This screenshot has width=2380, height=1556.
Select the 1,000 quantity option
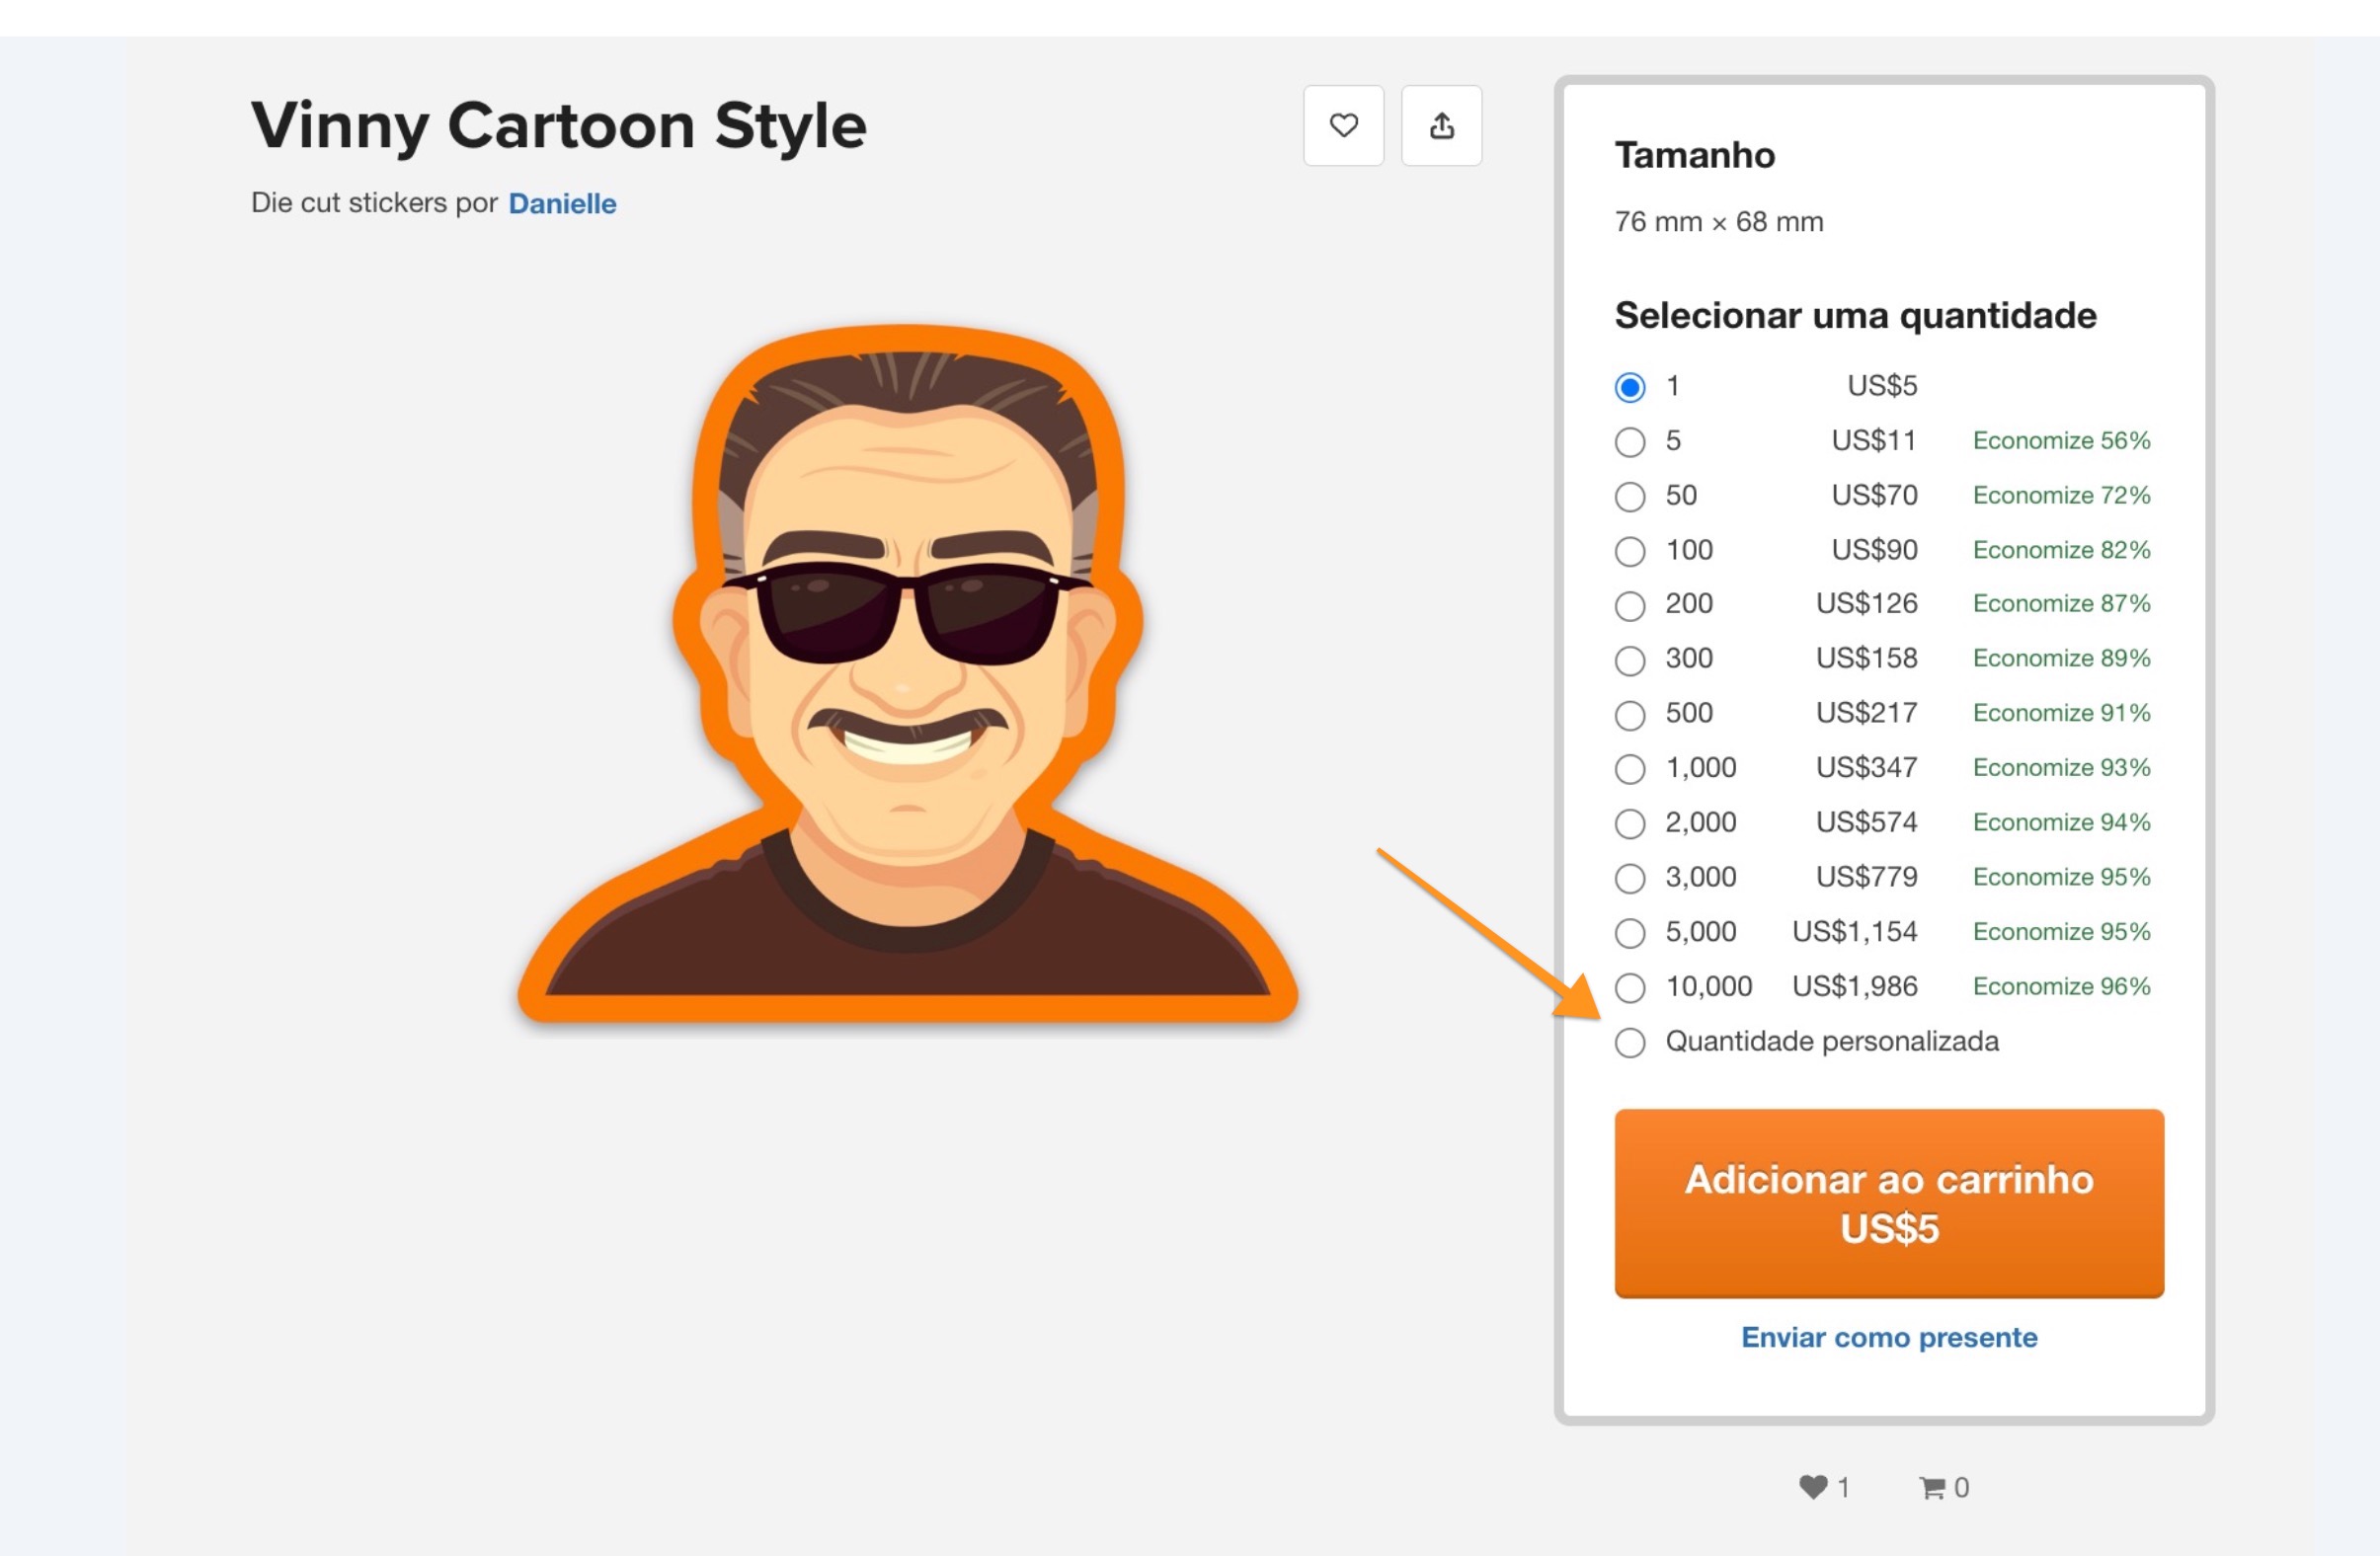1630,769
